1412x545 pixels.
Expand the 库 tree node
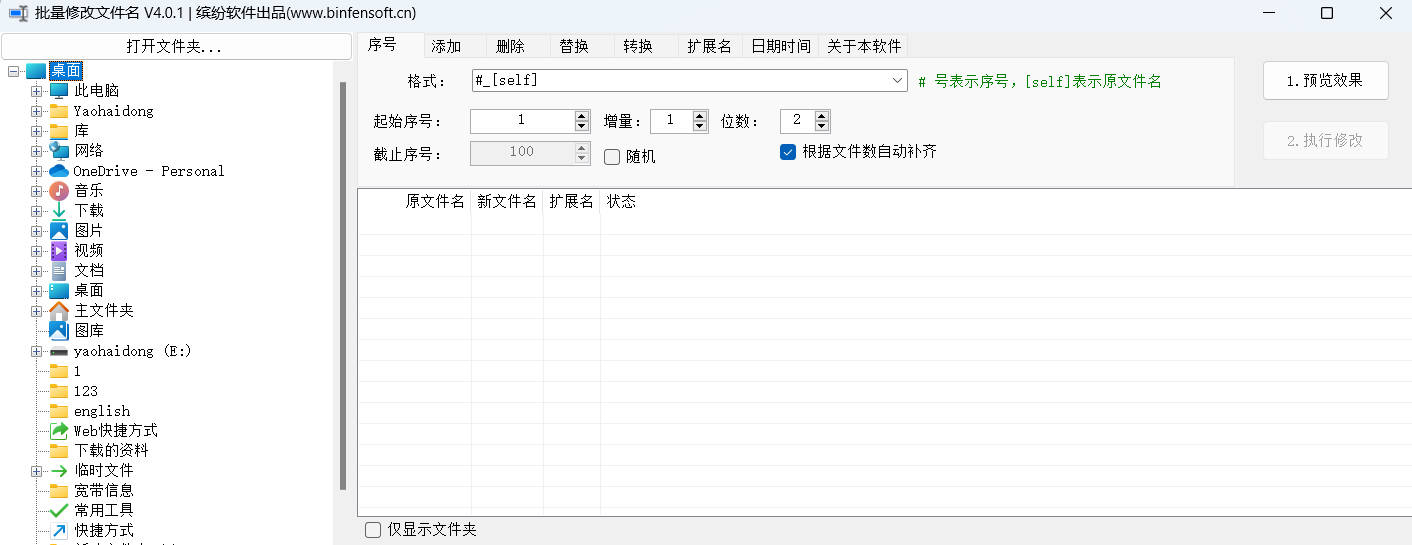tap(36, 131)
